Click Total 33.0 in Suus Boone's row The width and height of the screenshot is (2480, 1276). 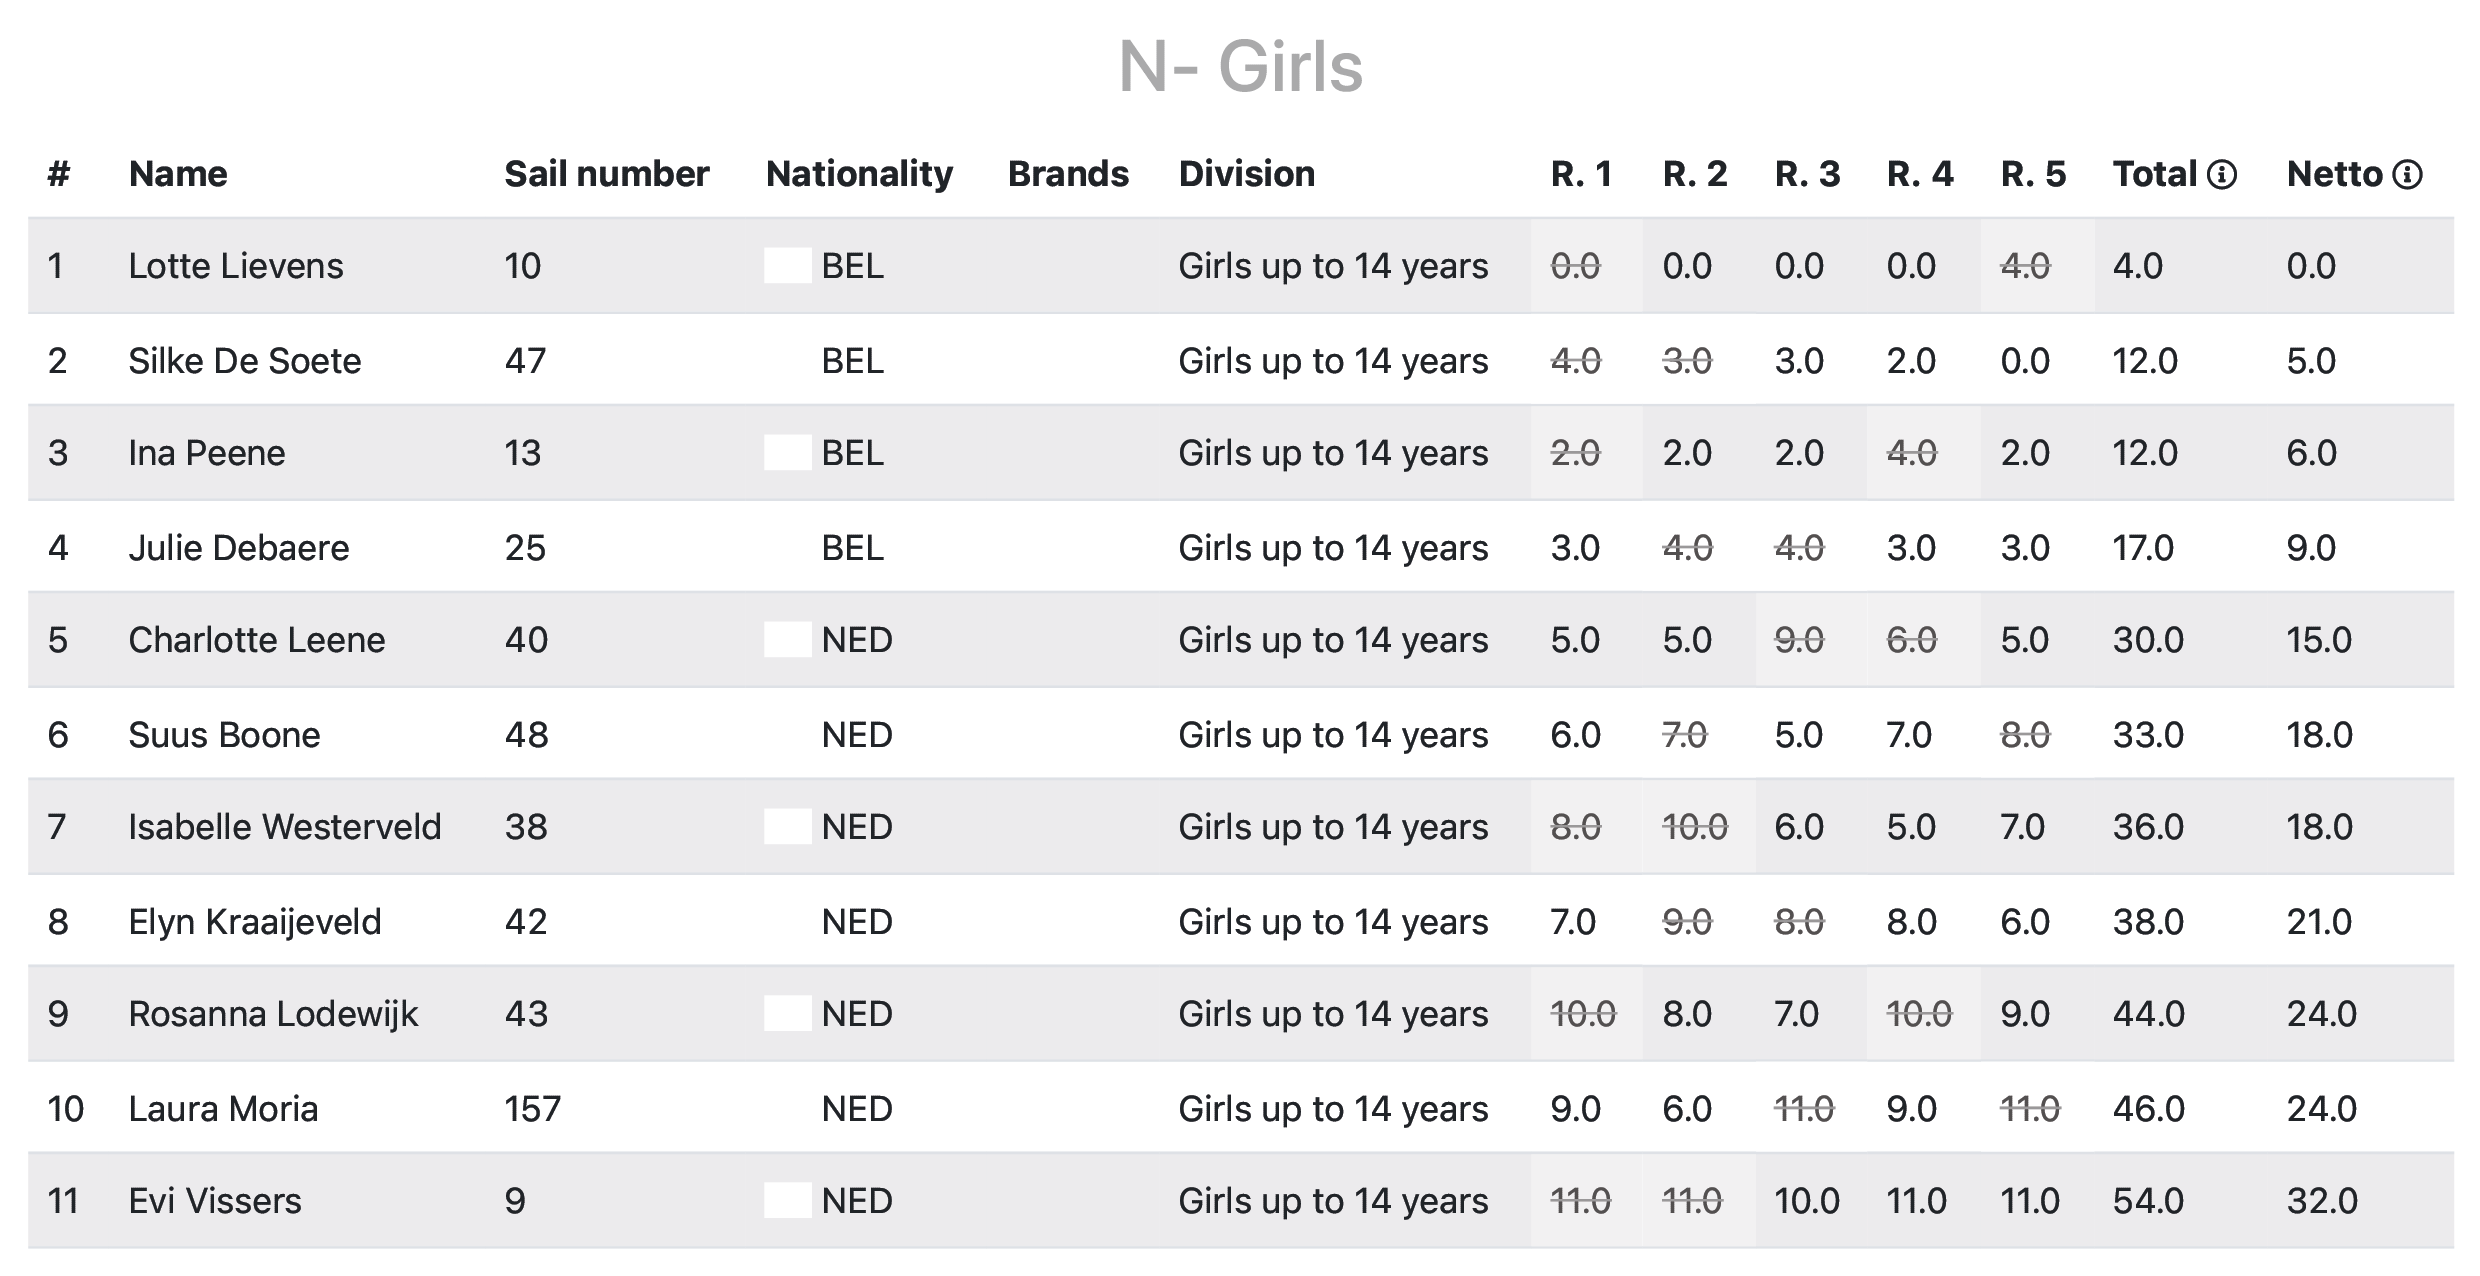[x=2148, y=735]
